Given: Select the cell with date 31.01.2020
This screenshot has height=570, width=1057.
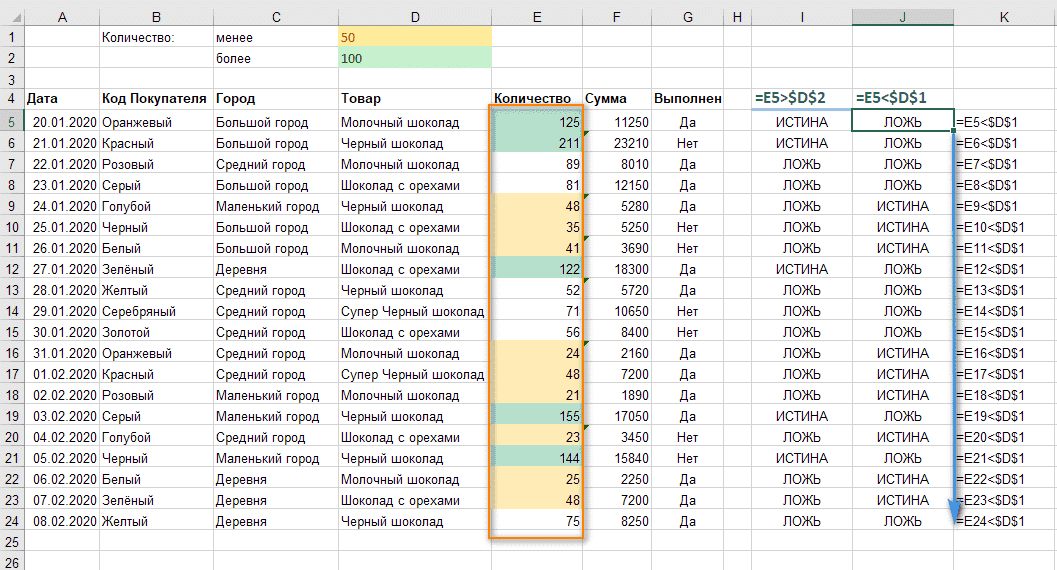Looking at the screenshot, I should tap(61, 353).
